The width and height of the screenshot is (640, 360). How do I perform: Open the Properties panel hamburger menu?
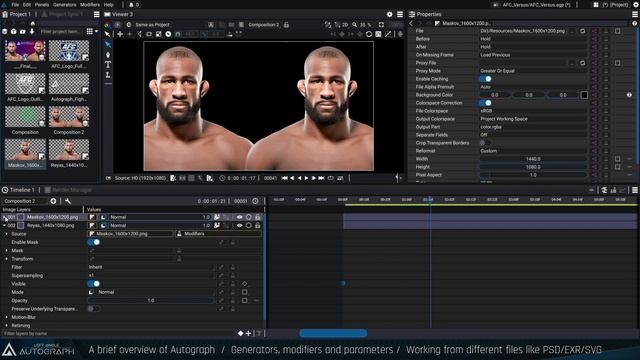635,14
